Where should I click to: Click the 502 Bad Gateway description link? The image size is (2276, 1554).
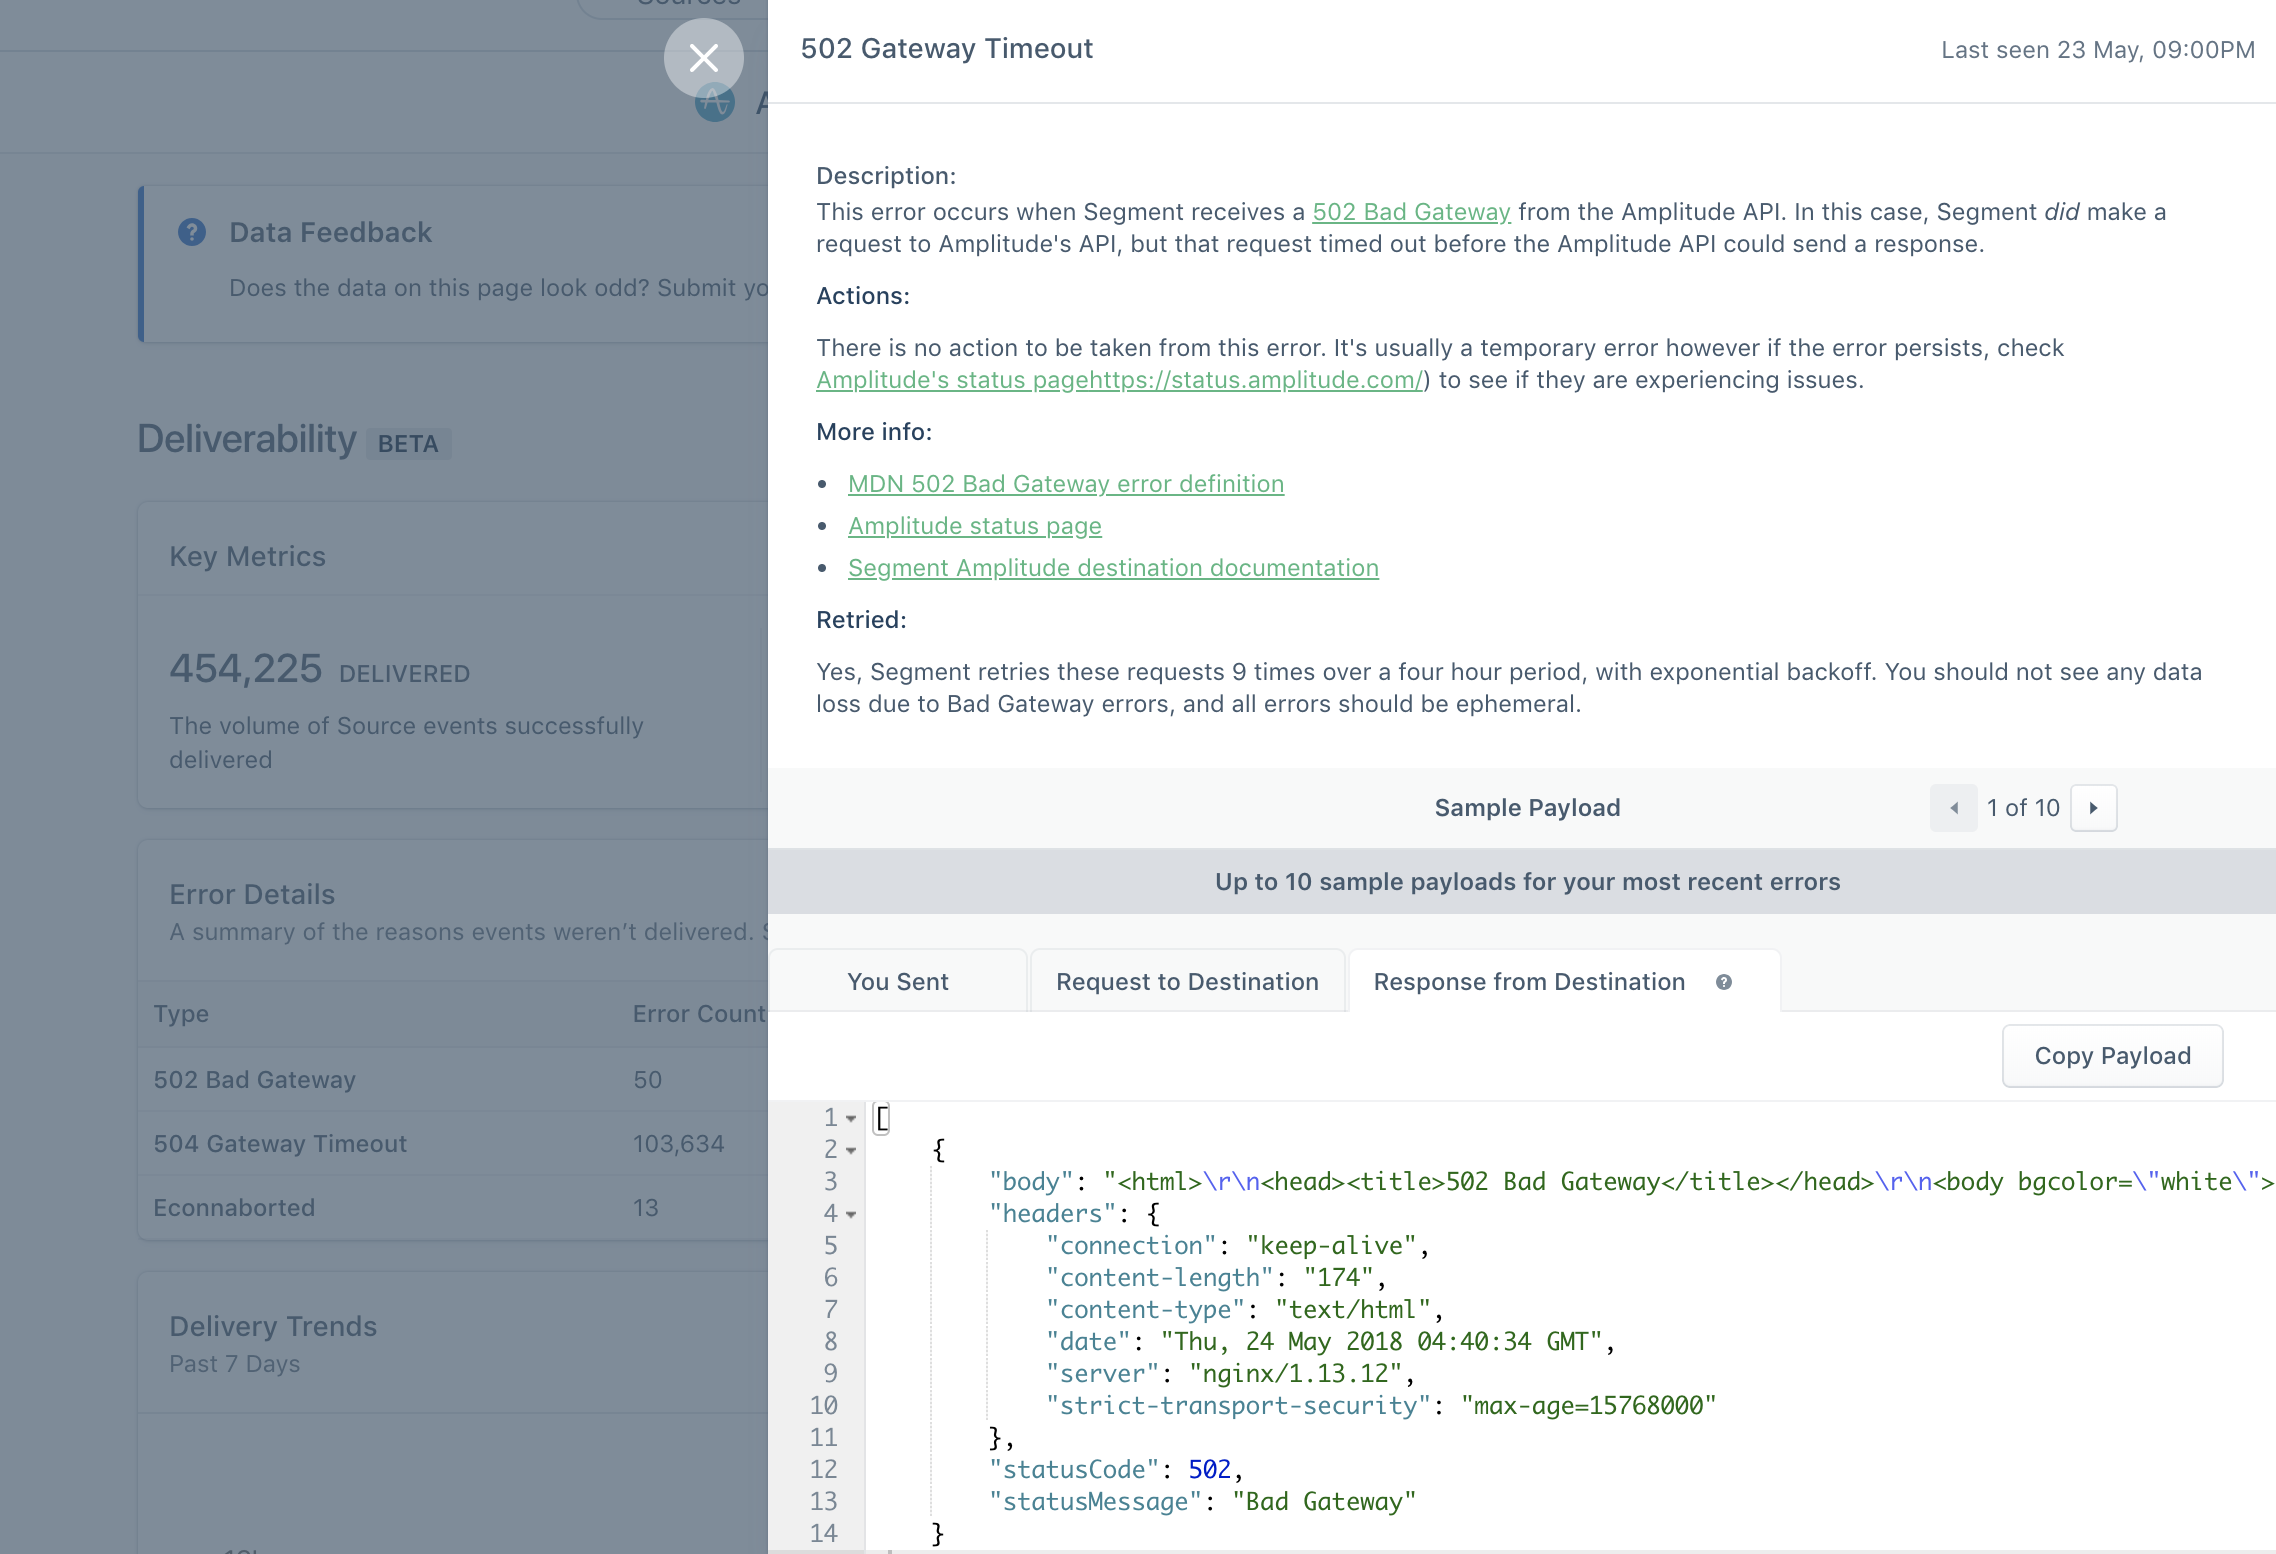point(1411,211)
